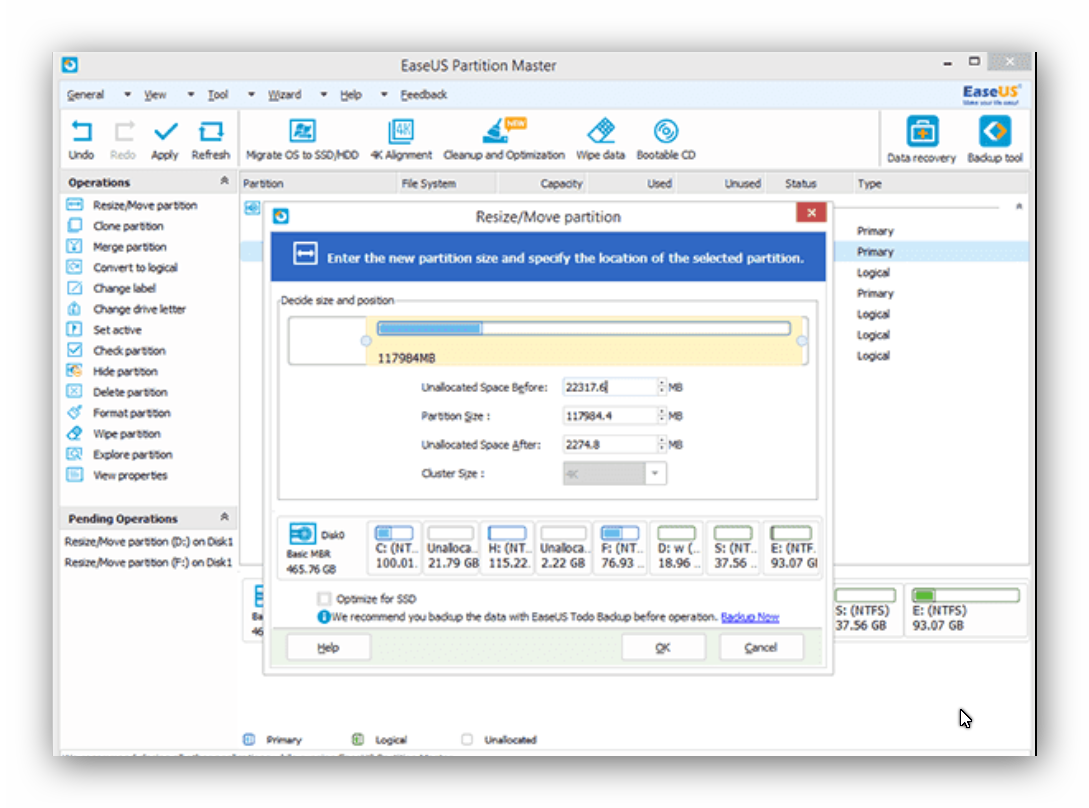The image size is (1089, 808).
Task: Apply pending operations with Apply icon
Action: click(165, 140)
